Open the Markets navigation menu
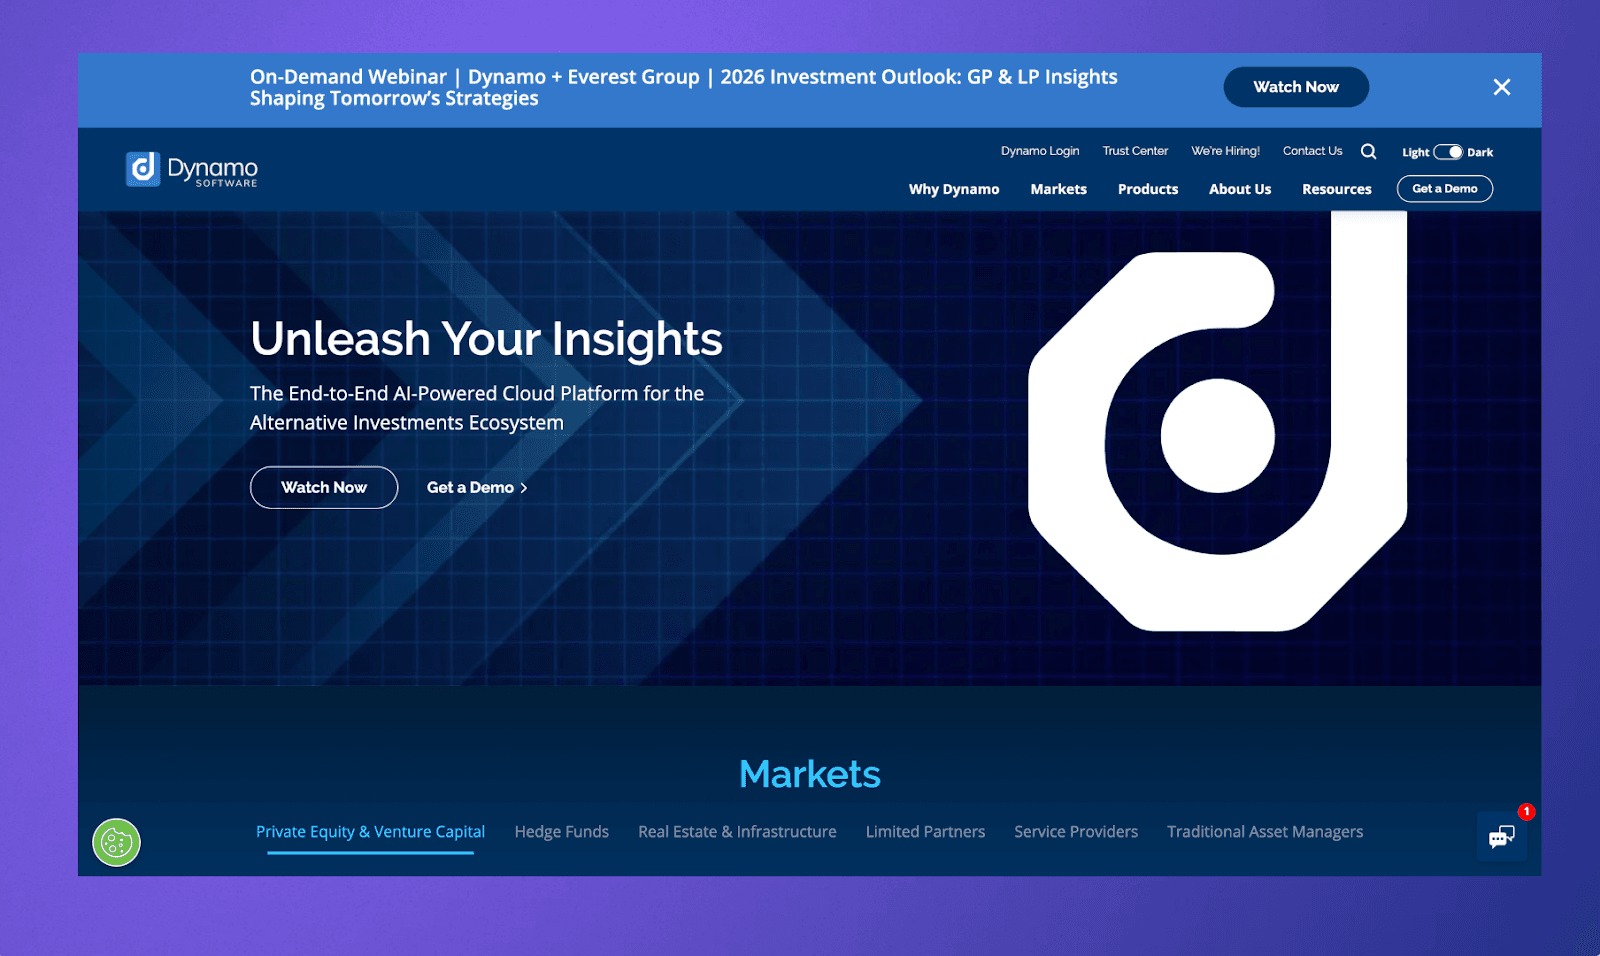1600x956 pixels. tap(1058, 189)
